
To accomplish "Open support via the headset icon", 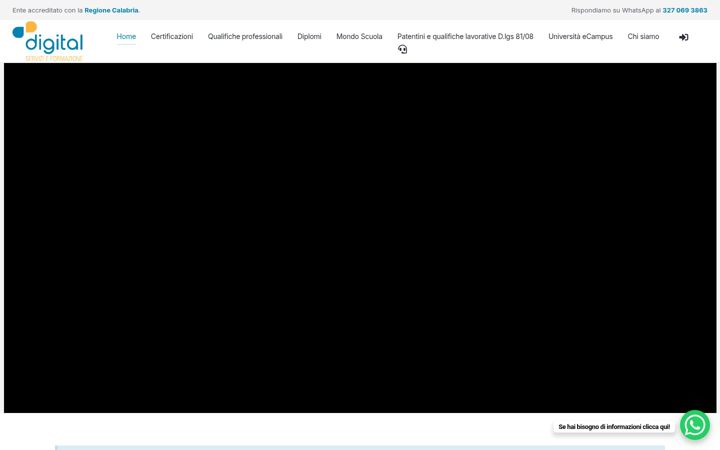I will click(403, 49).
